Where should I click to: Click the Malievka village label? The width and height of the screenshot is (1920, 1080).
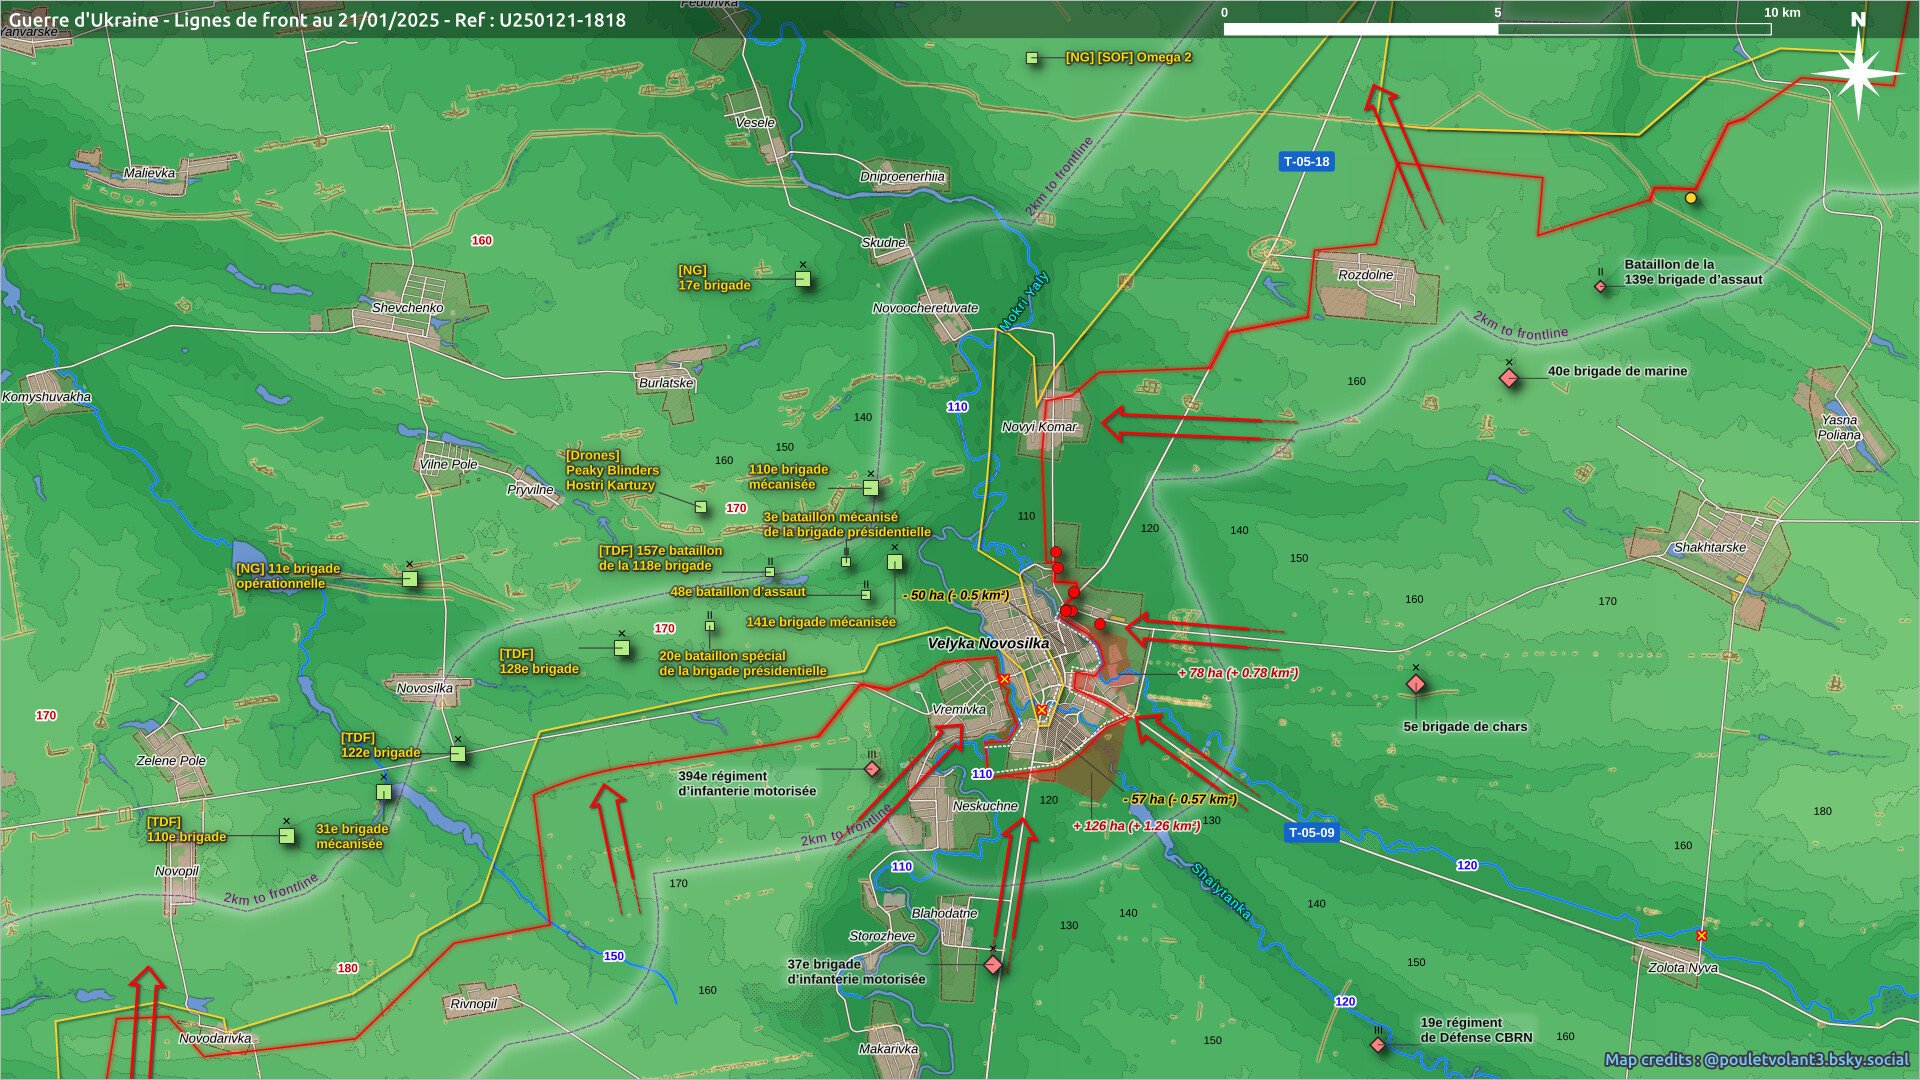149,174
